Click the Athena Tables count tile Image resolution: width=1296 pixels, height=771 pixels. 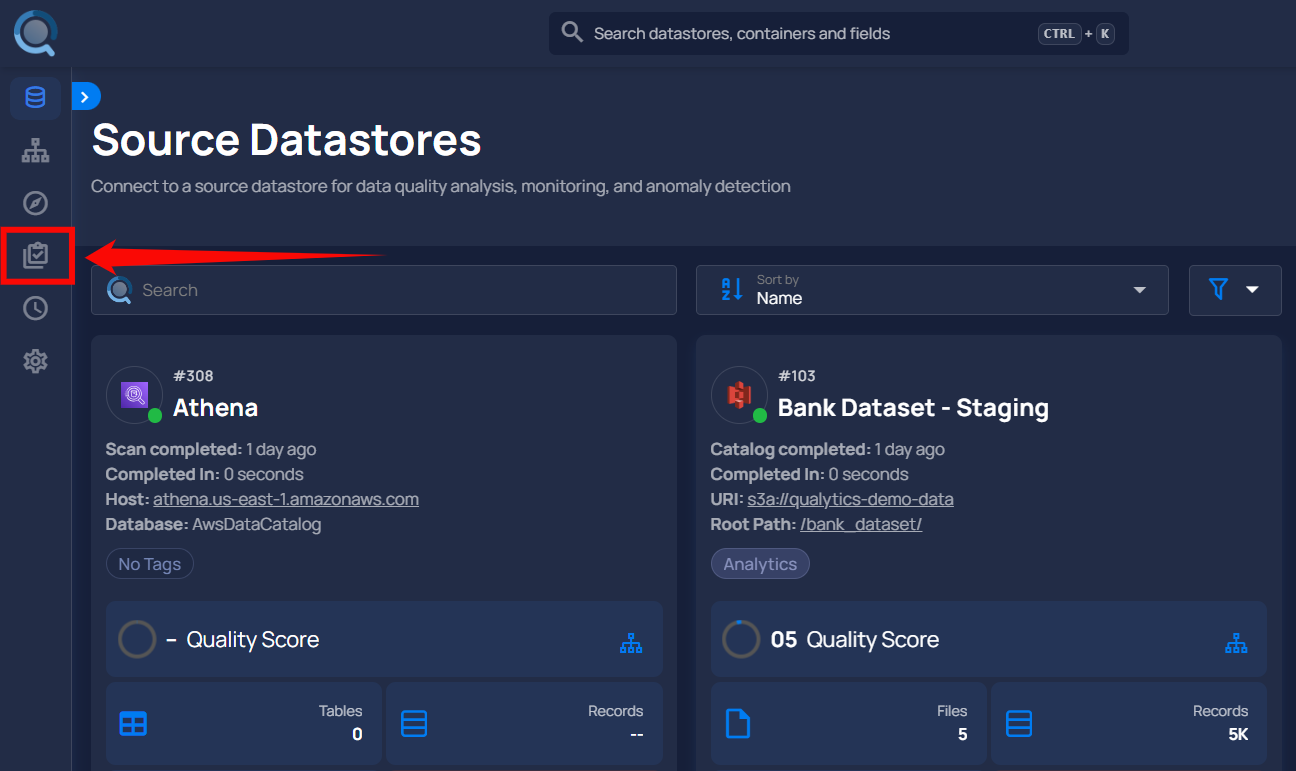(x=244, y=726)
